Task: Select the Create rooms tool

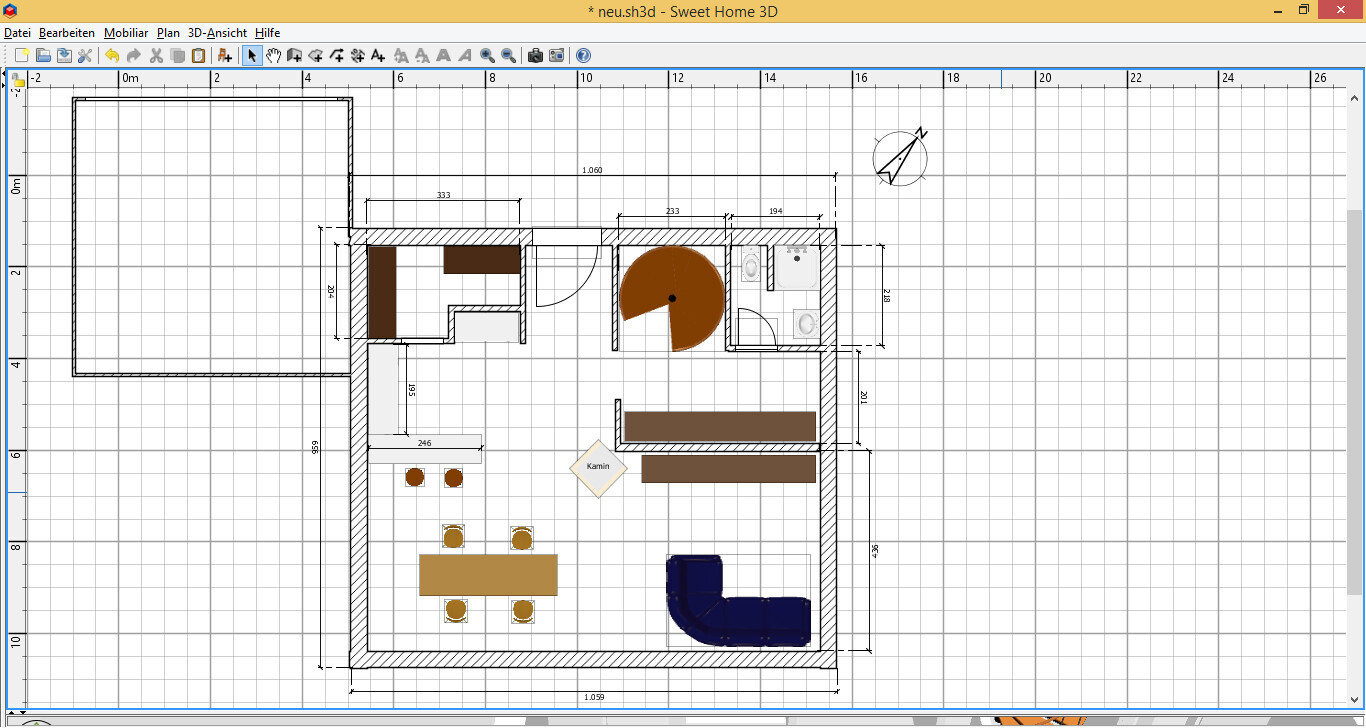Action: coord(316,56)
